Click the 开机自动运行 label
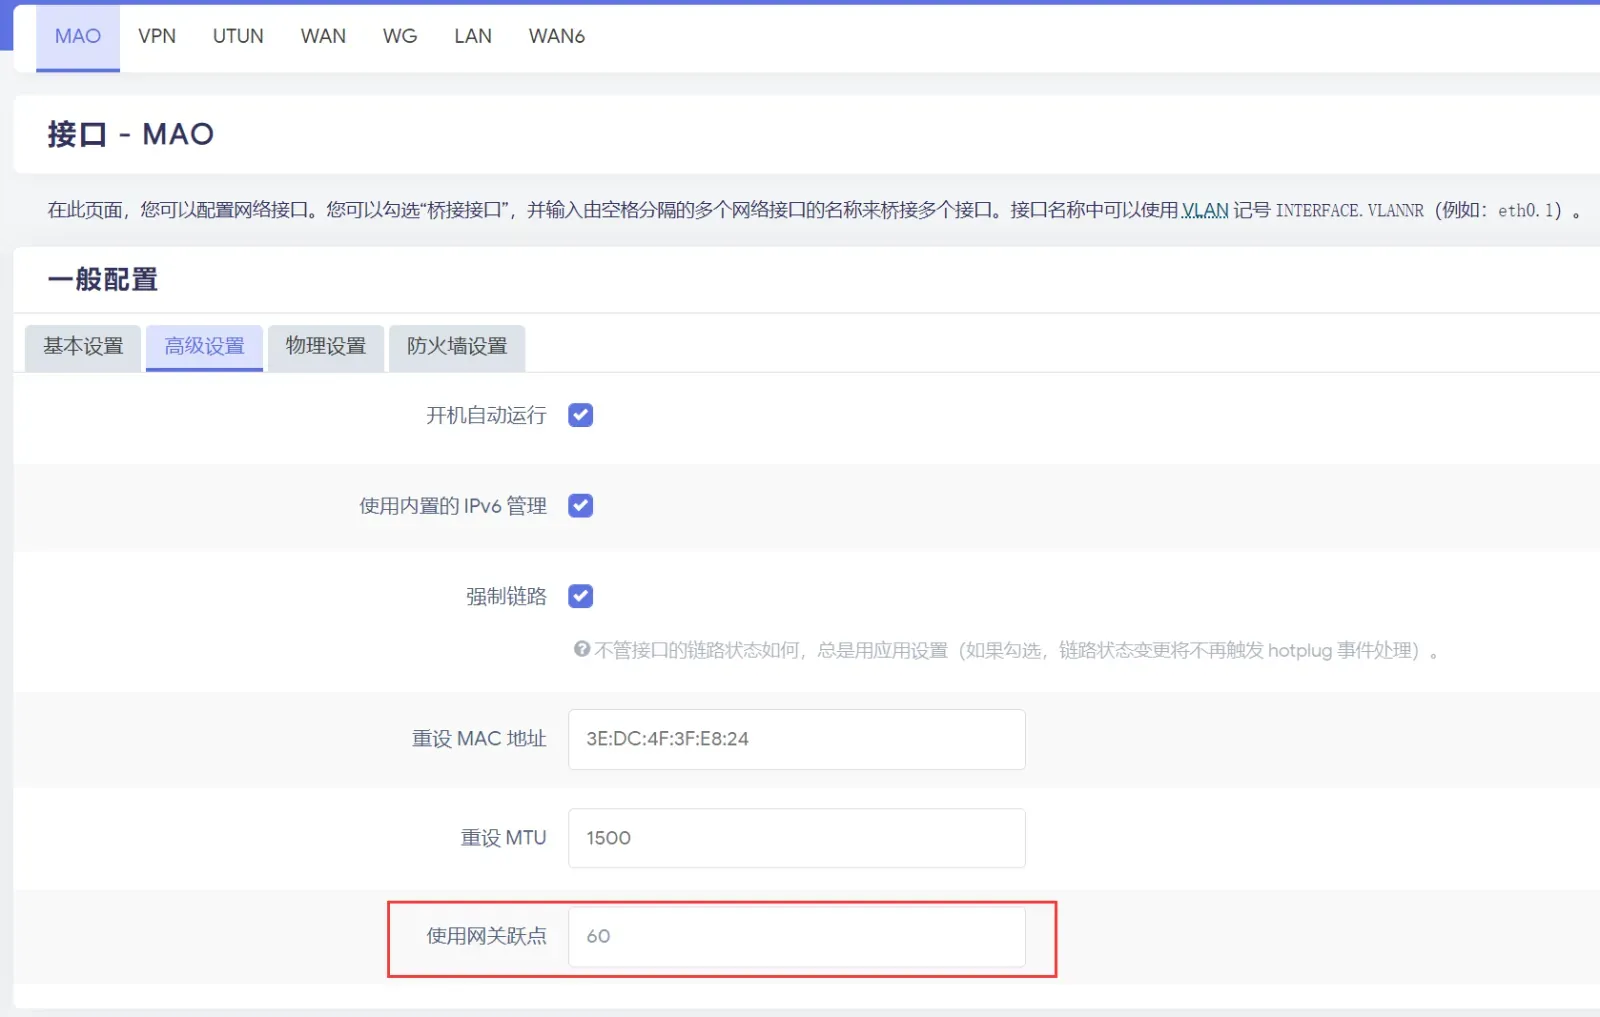The image size is (1600, 1017). [x=486, y=415]
